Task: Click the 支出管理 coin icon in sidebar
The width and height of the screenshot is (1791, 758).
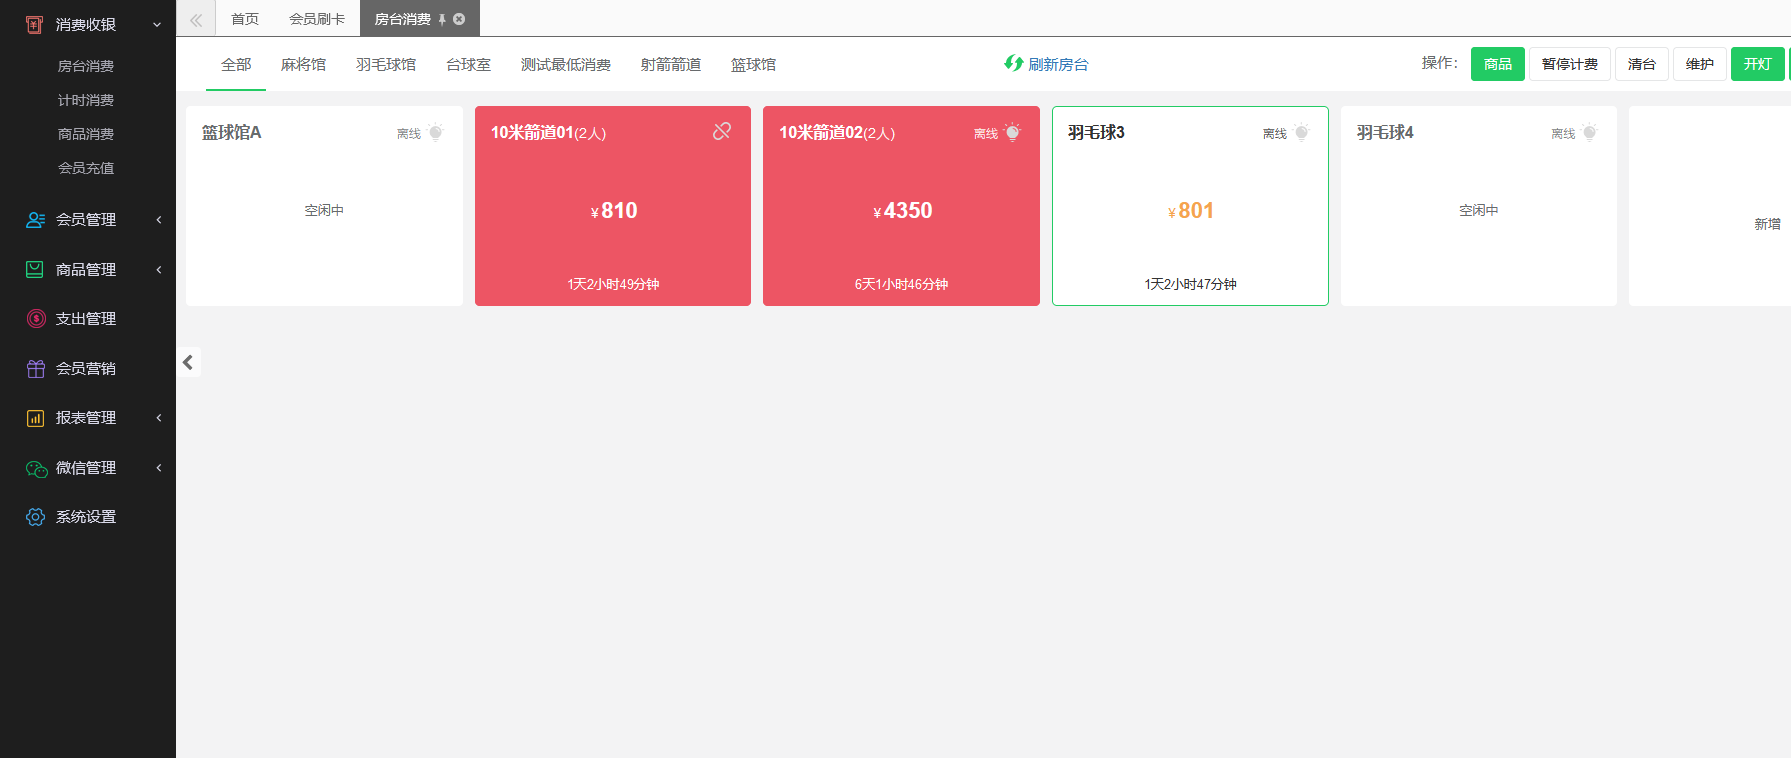Action: 36,319
